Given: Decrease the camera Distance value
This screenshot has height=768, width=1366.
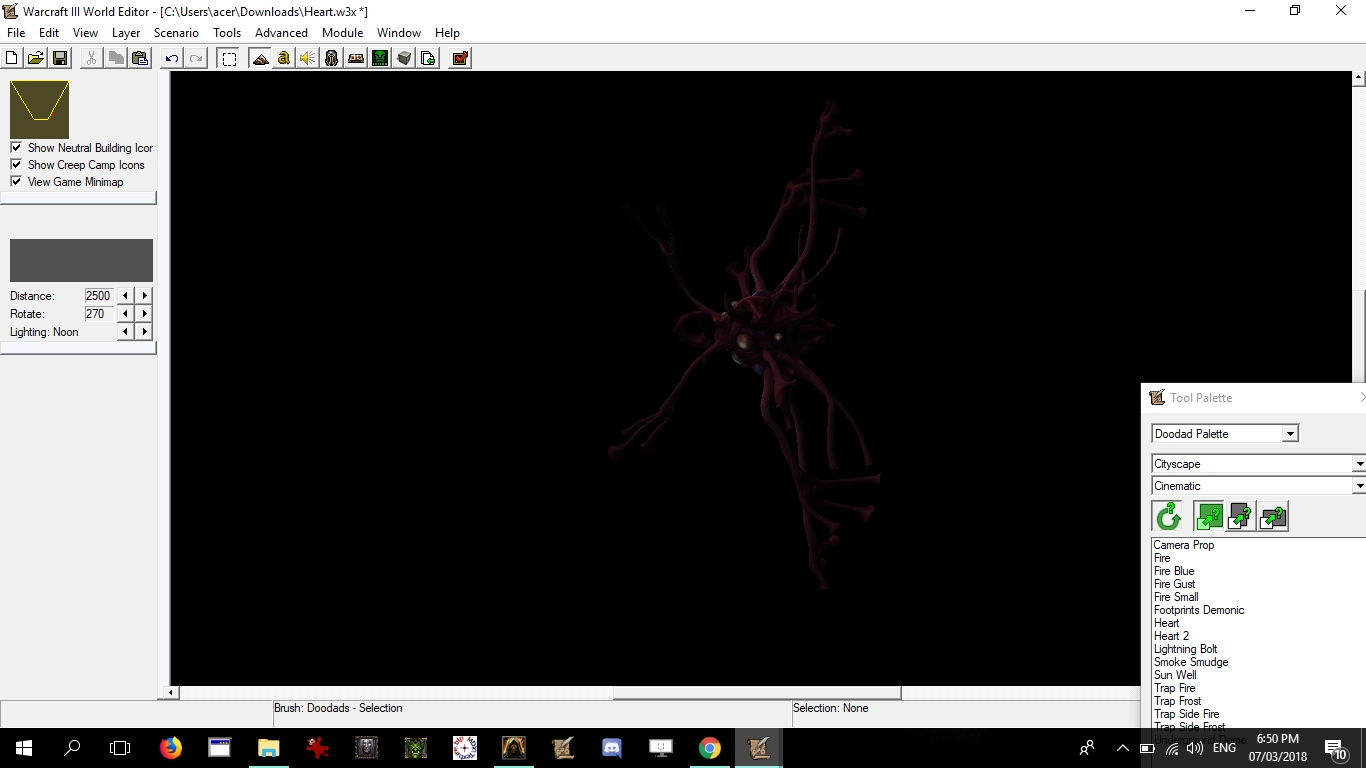Looking at the screenshot, I should click(126, 296).
